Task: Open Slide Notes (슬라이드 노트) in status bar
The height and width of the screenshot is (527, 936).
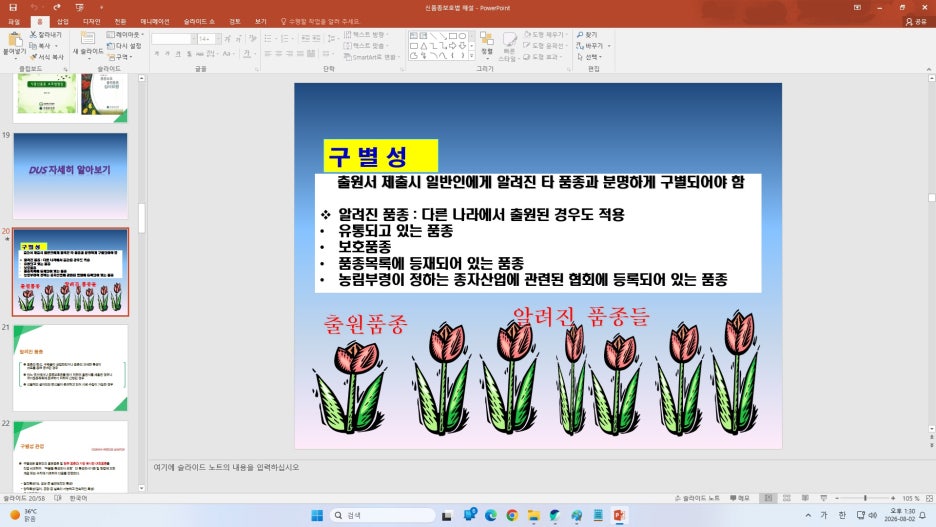Action: point(697,498)
